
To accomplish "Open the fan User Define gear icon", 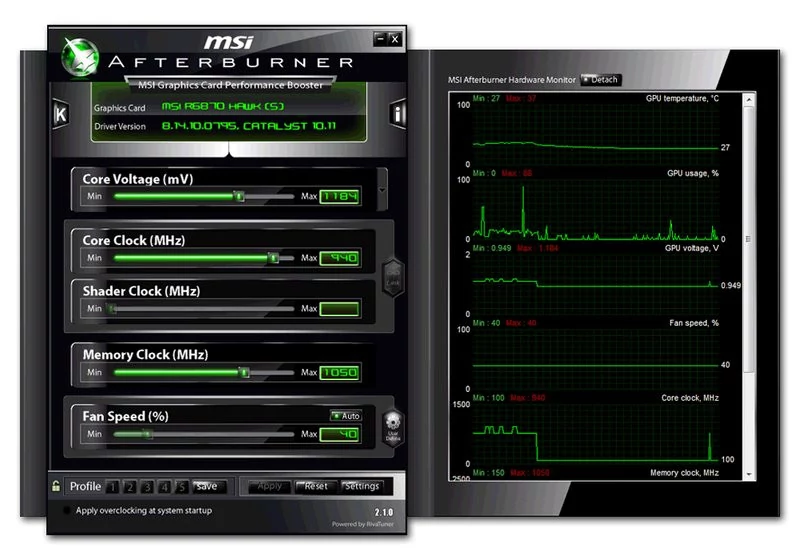I will [393, 427].
